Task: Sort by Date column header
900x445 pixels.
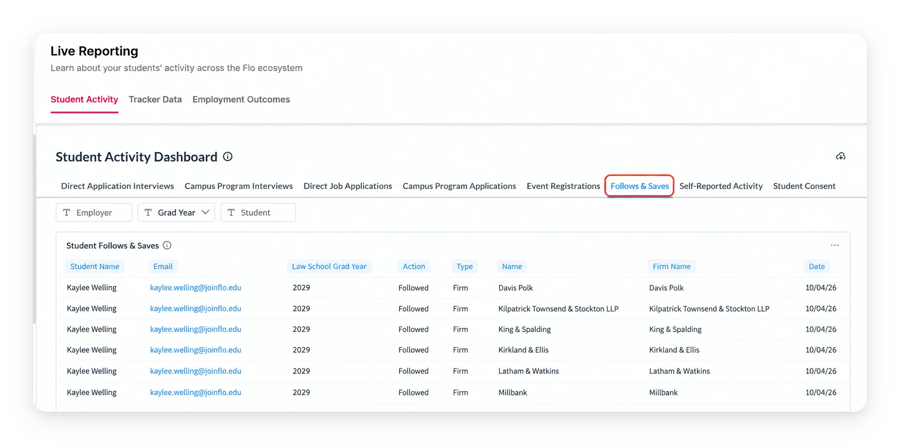Action: [x=817, y=266]
